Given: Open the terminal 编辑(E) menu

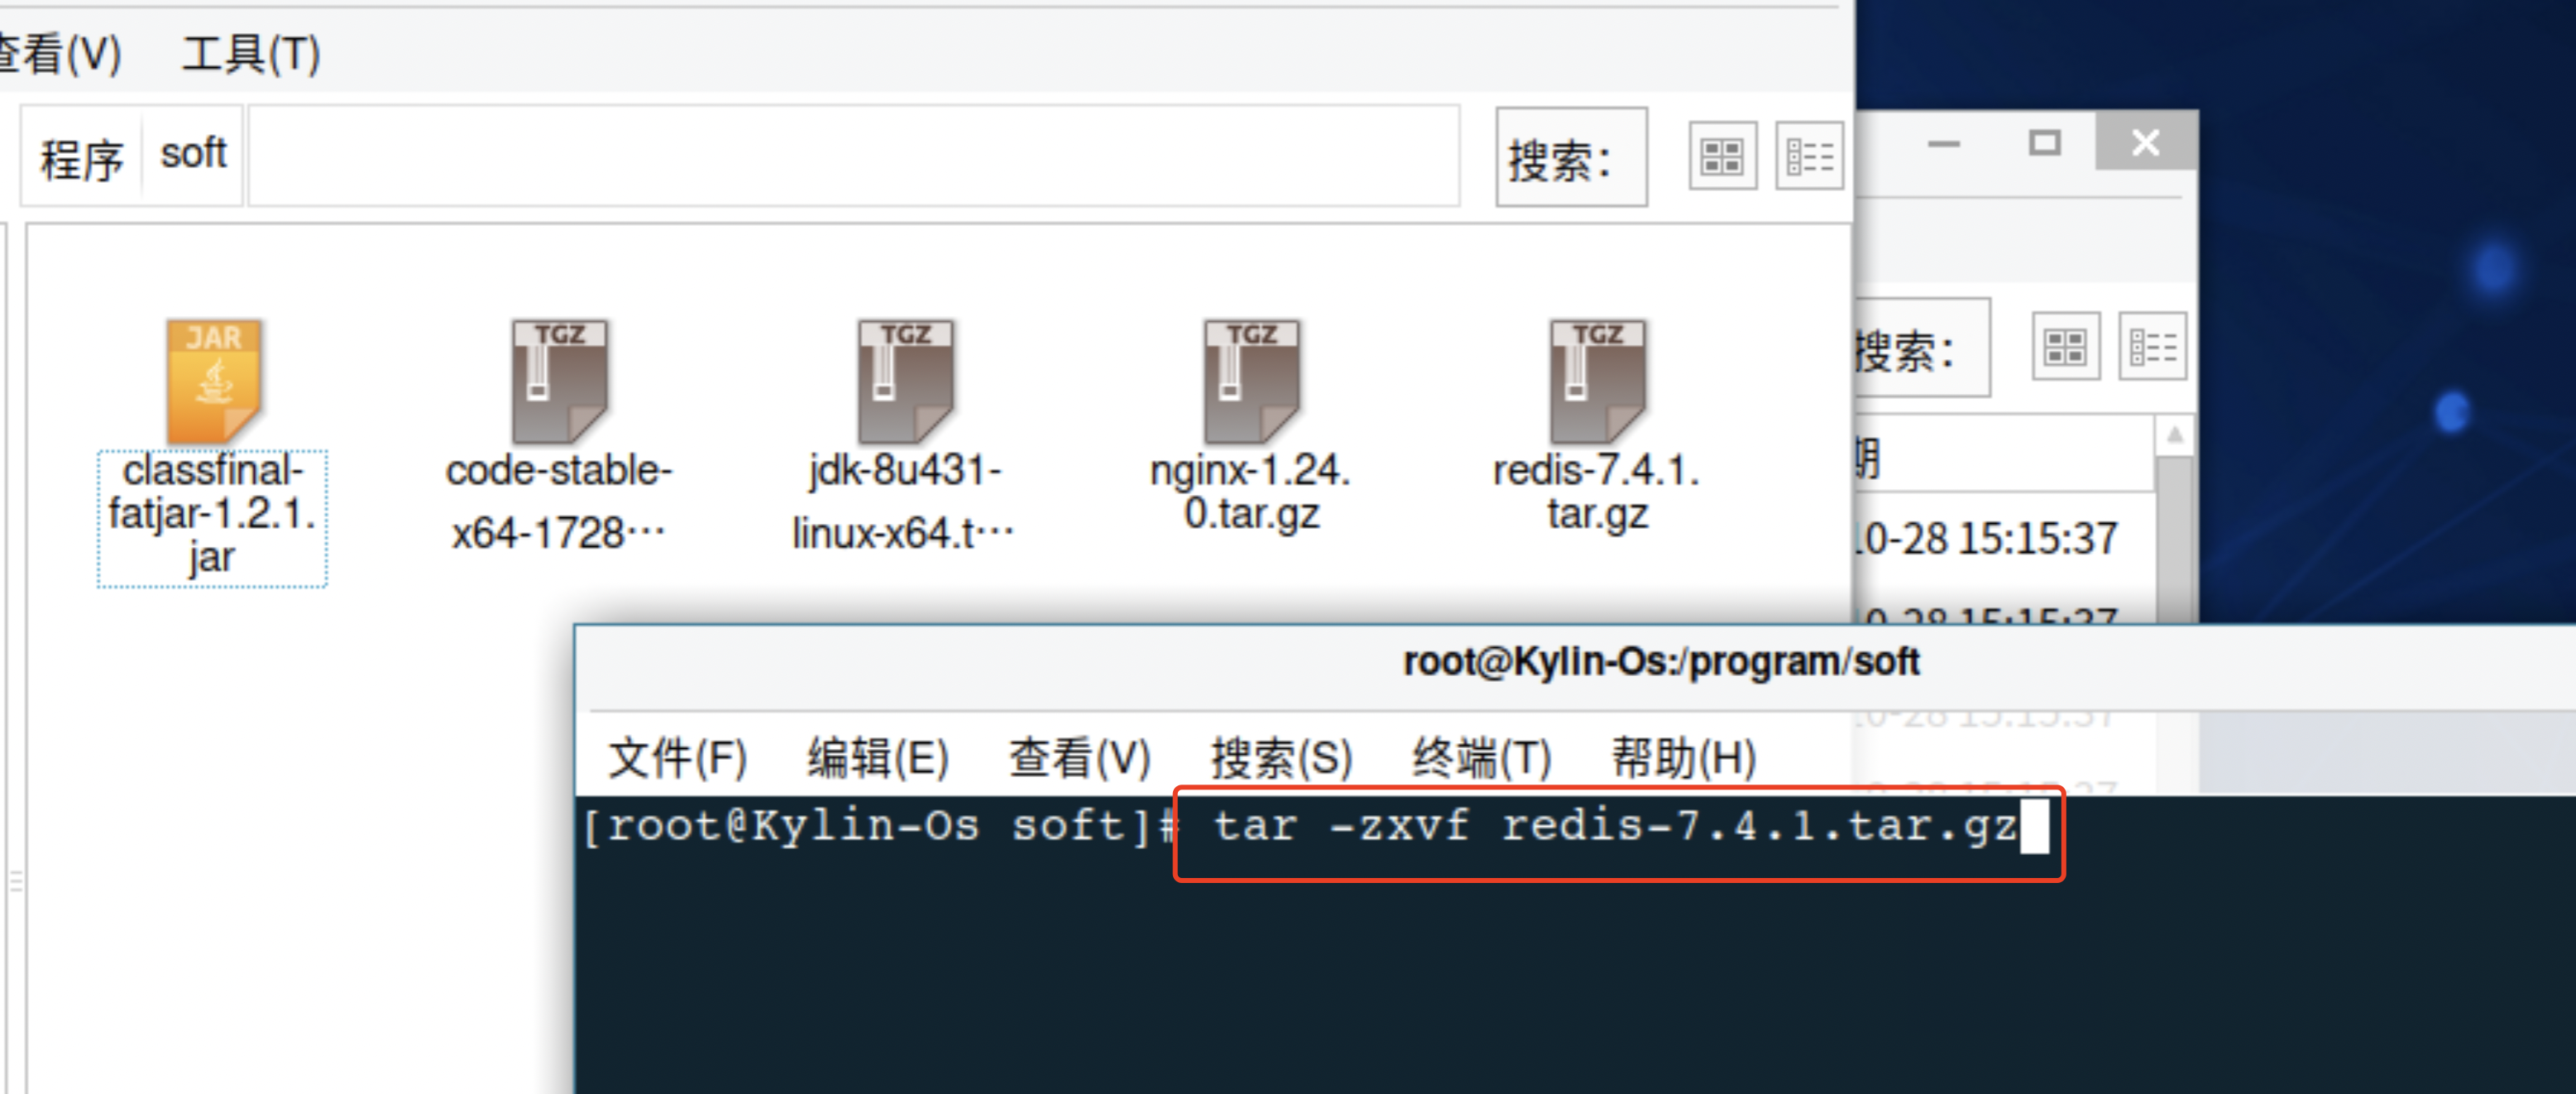Looking at the screenshot, I should tap(878, 757).
